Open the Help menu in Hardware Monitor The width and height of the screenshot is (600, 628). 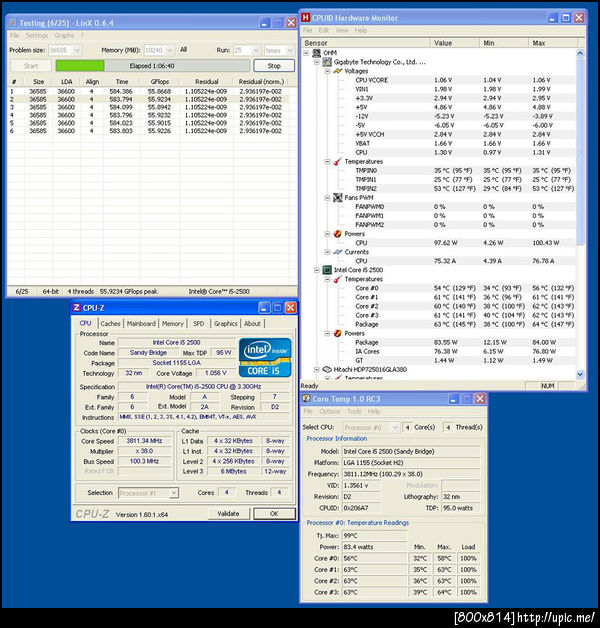pyautogui.click(x=360, y=30)
